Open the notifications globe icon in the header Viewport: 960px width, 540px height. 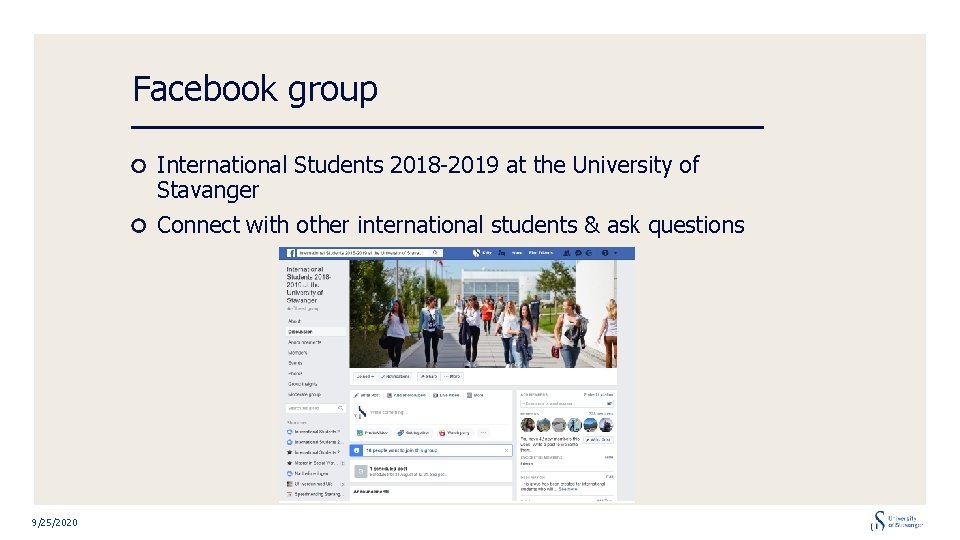coord(589,253)
